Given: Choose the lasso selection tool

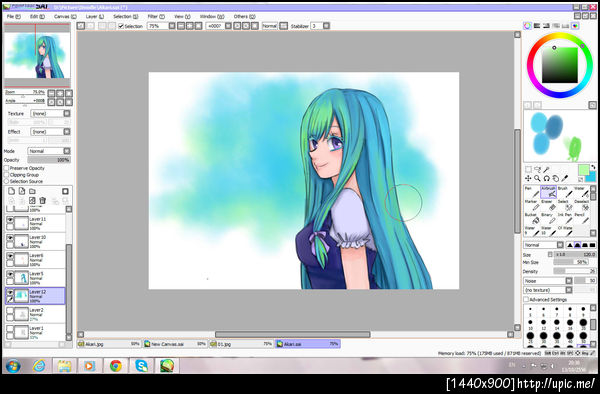Looking at the screenshot, I should click(538, 169).
